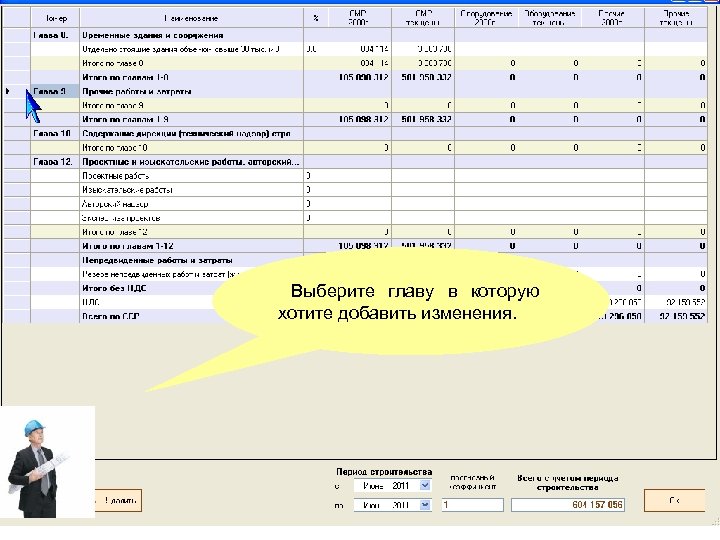This screenshot has width=720, height=540.
Task: Click 'Итого по главам 1-8' row label
Action: pyautogui.click(x=125, y=78)
